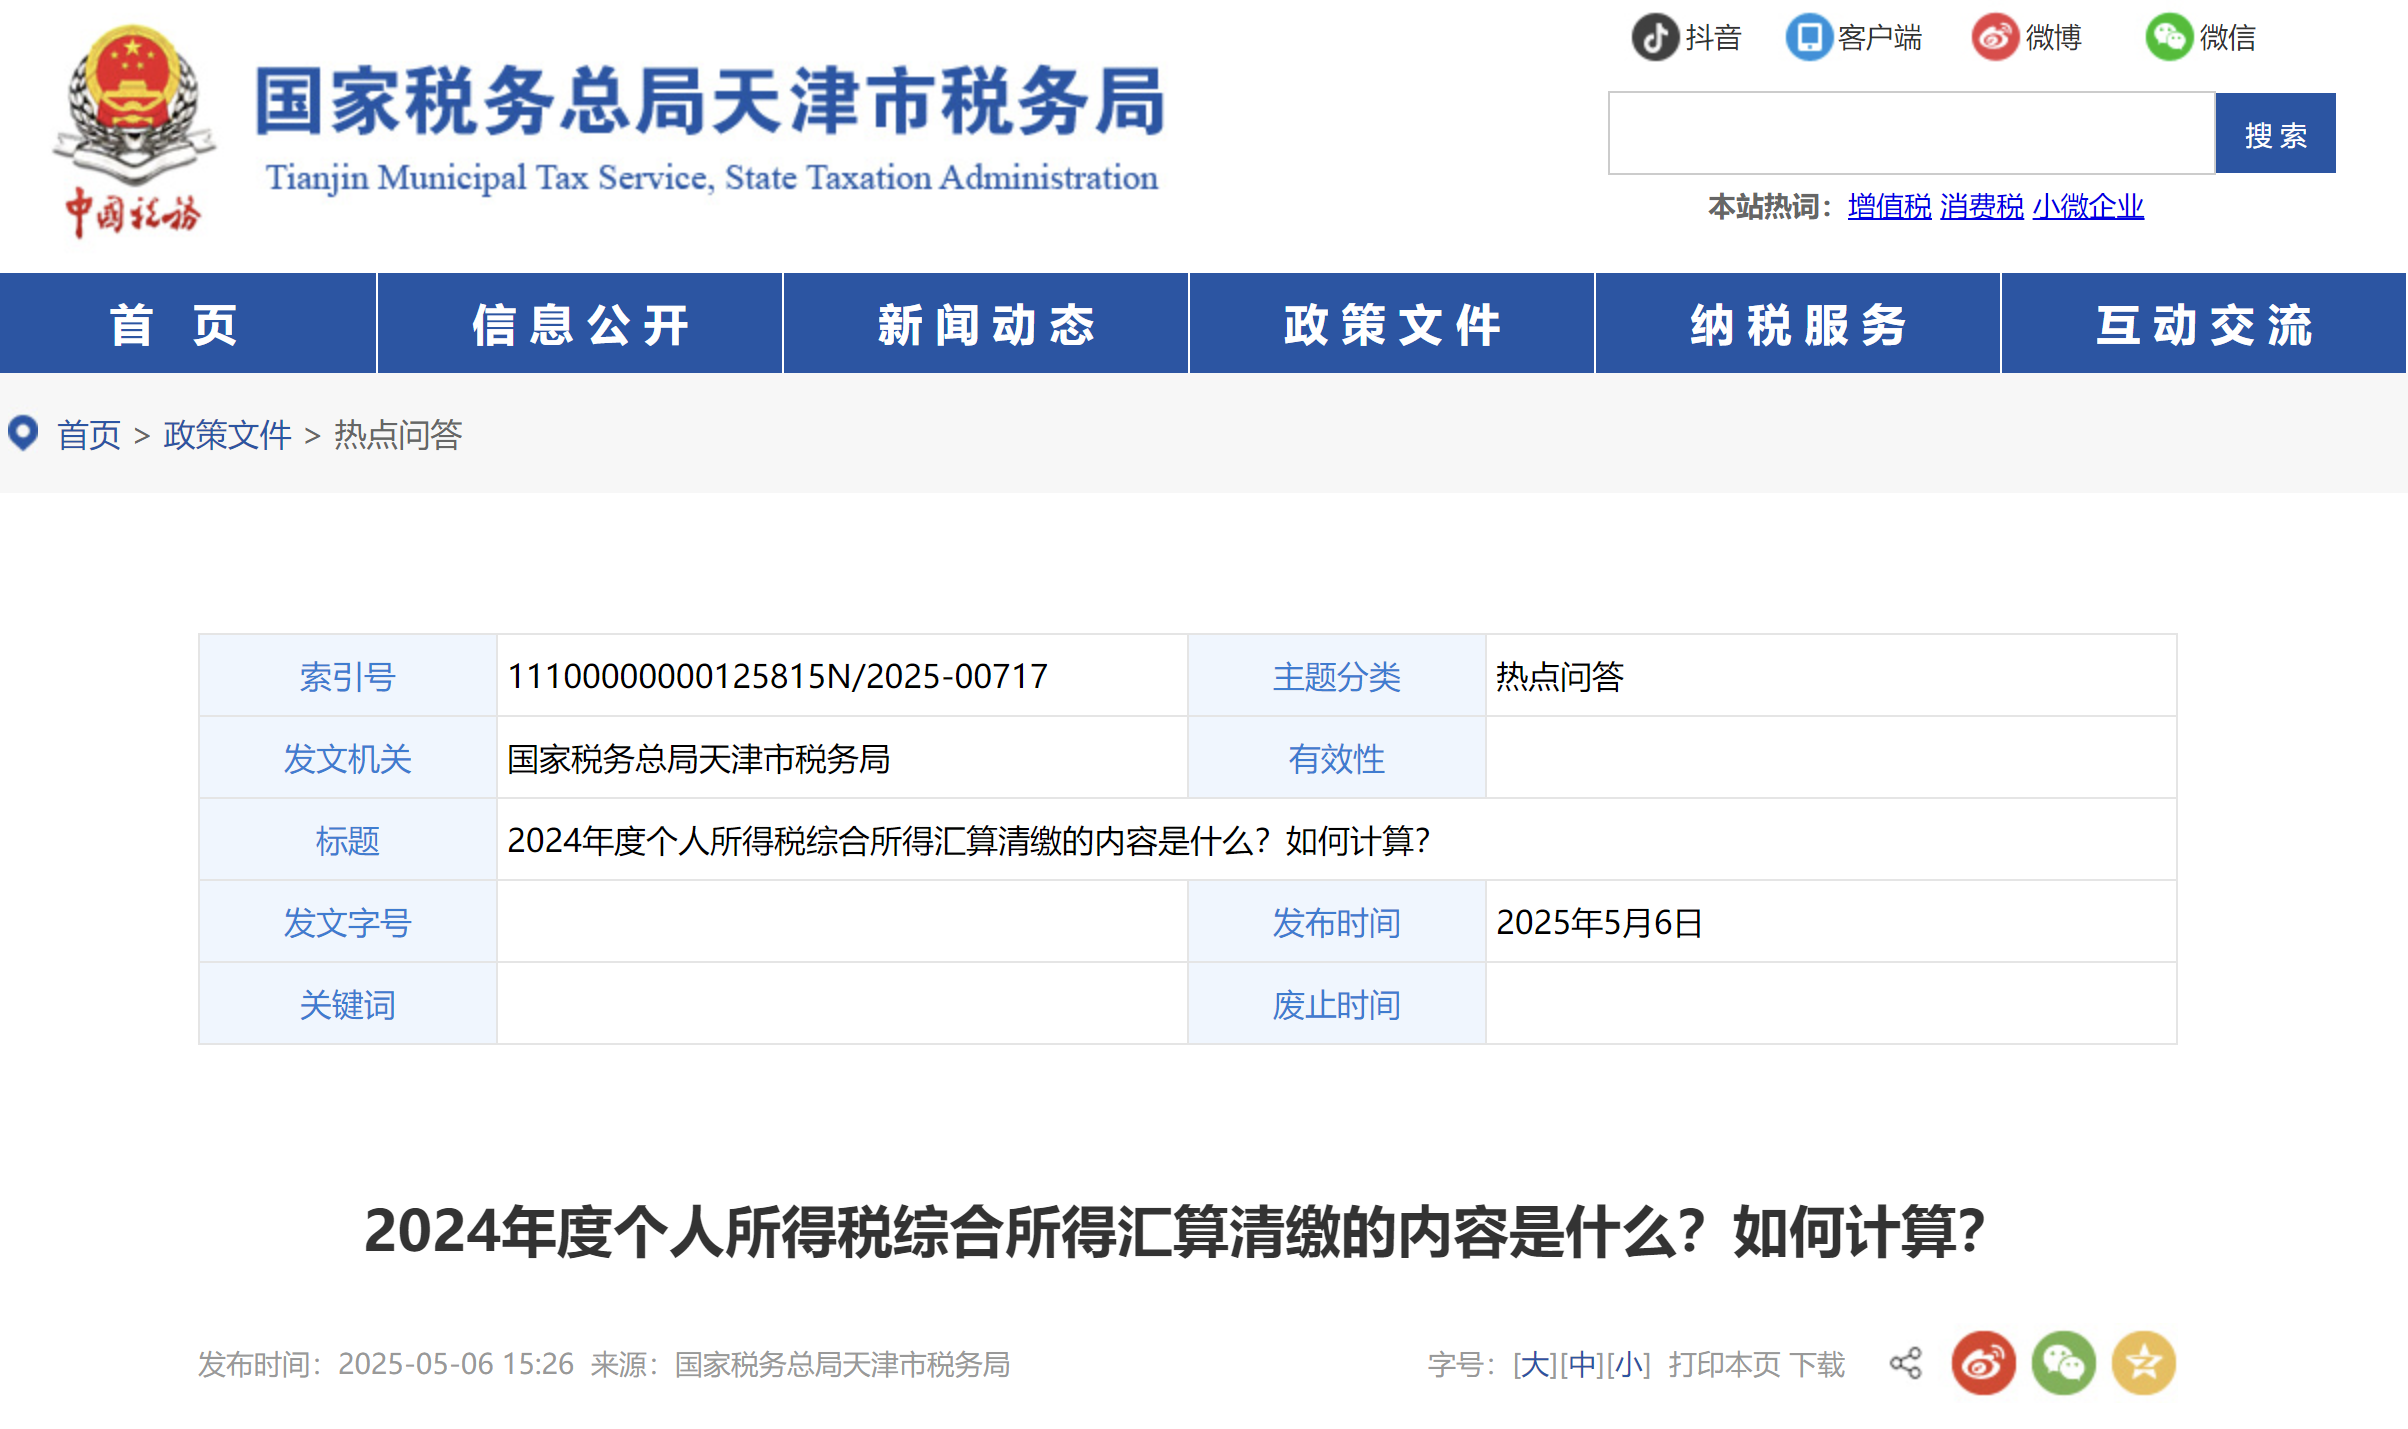
Task: Click the 增值税 hot keyword link
Action: pyautogui.click(x=1889, y=207)
